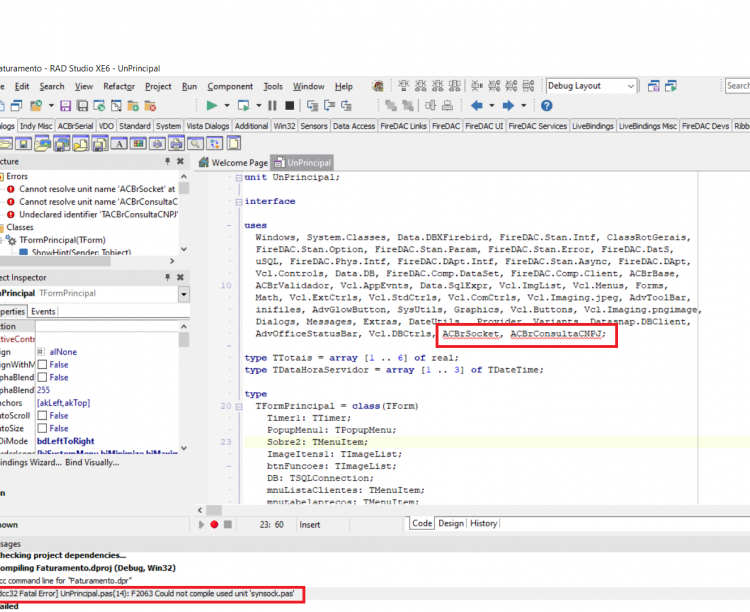Select the OpenPictureDialog component icon

[43, 143]
